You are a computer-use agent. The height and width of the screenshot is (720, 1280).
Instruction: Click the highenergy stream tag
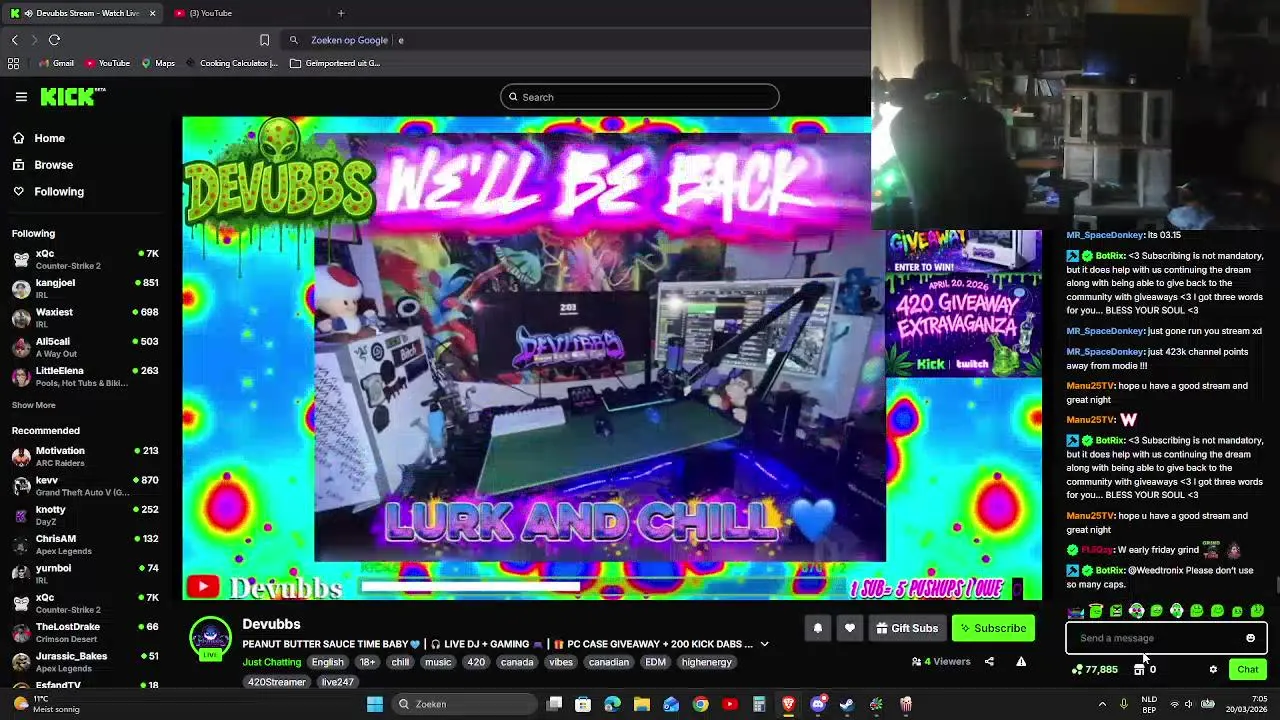point(707,662)
